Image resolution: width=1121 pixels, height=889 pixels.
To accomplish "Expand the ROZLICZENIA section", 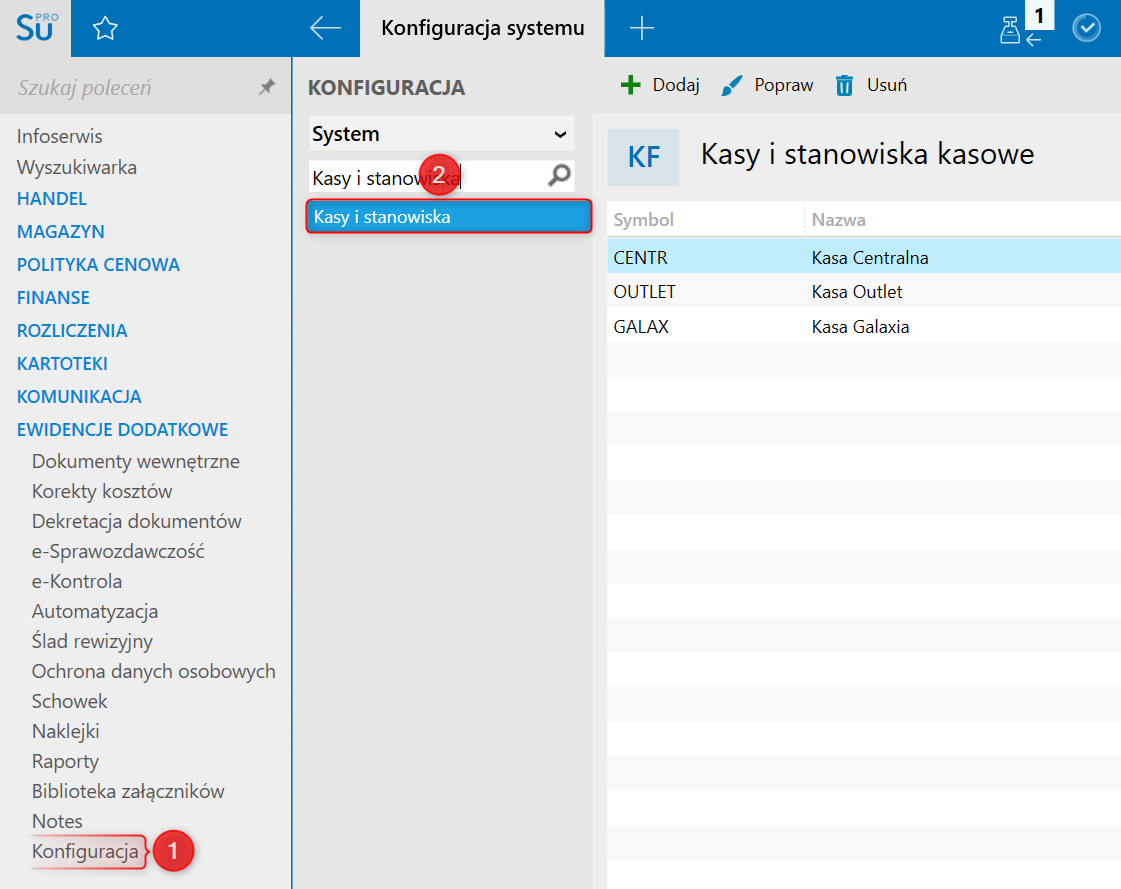I will click(x=71, y=330).
